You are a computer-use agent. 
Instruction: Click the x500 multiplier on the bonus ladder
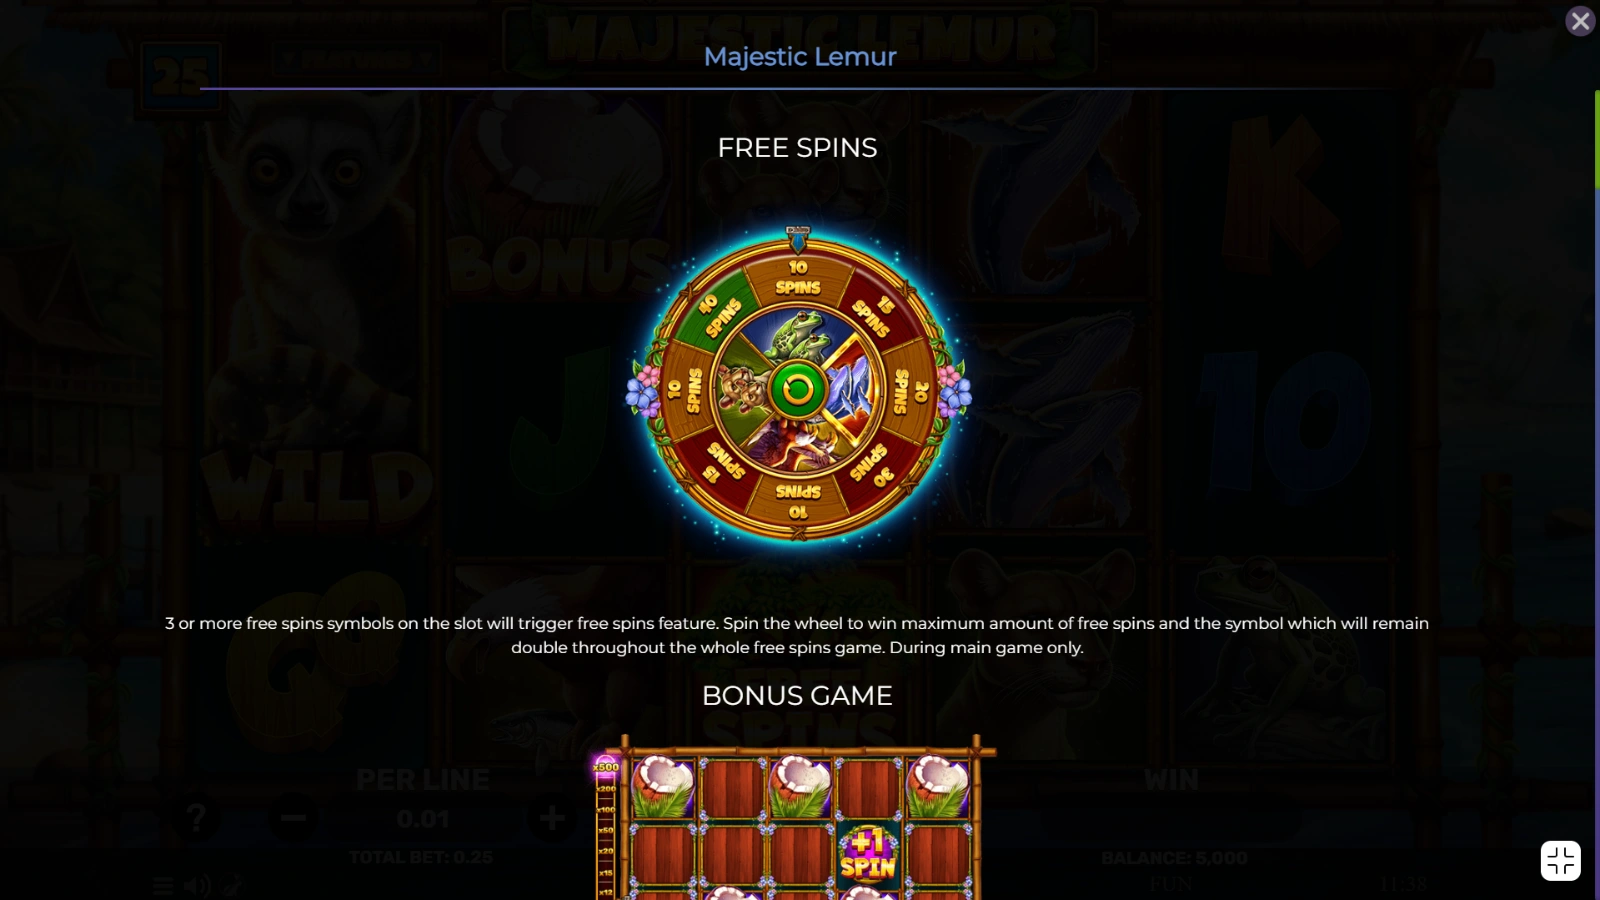pyautogui.click(x=606, y=767)
